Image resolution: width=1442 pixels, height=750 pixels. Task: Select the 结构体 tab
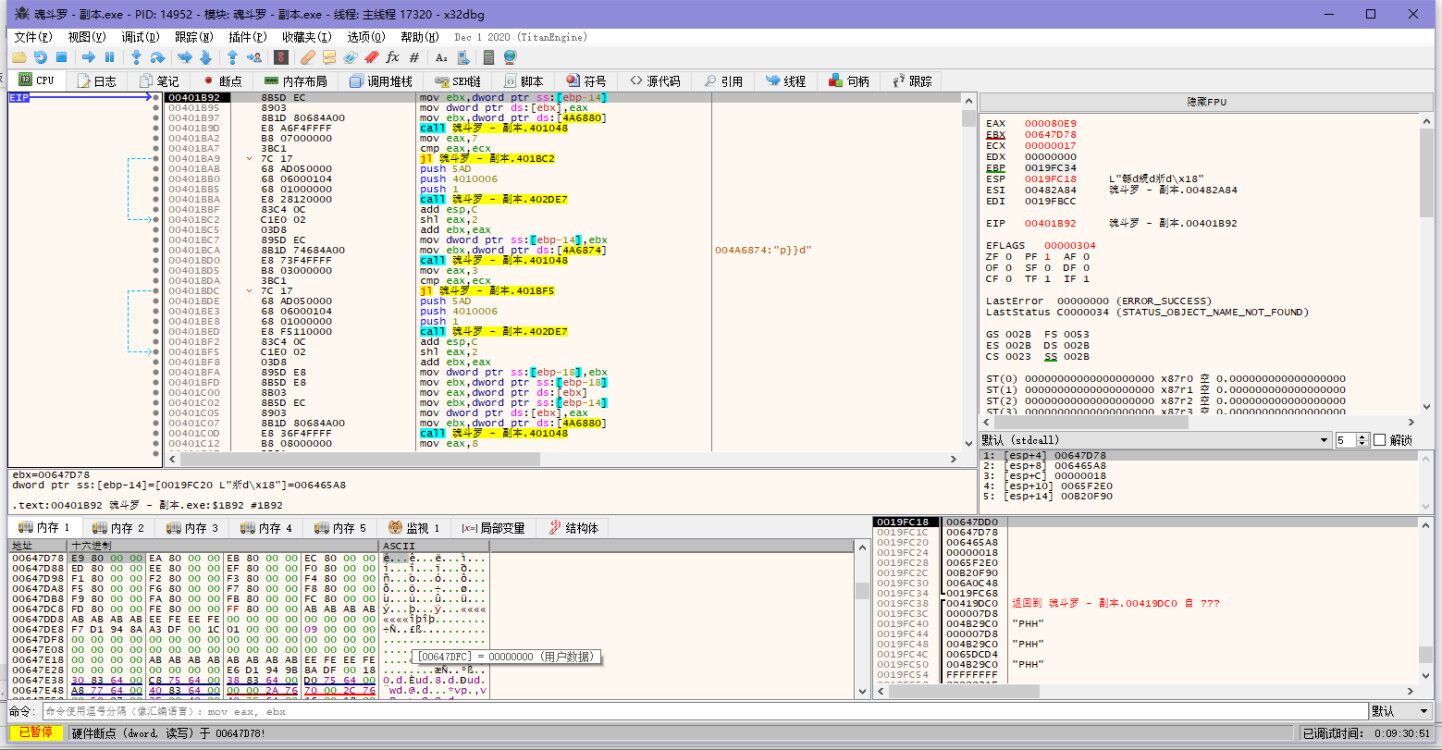[x=574, y=528]
